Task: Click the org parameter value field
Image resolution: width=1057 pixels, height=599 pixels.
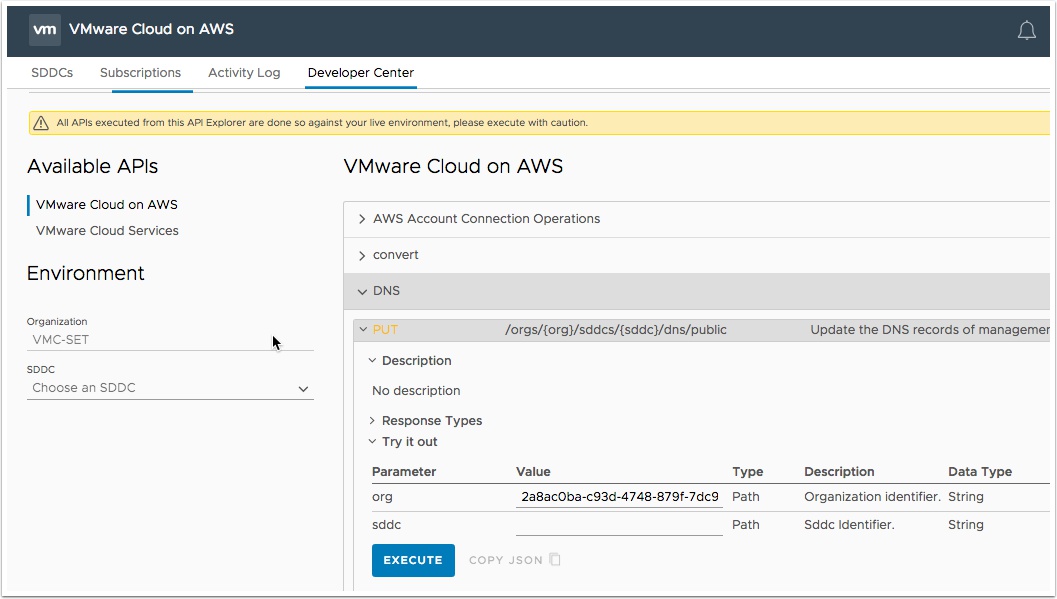Action: [619, 497]
